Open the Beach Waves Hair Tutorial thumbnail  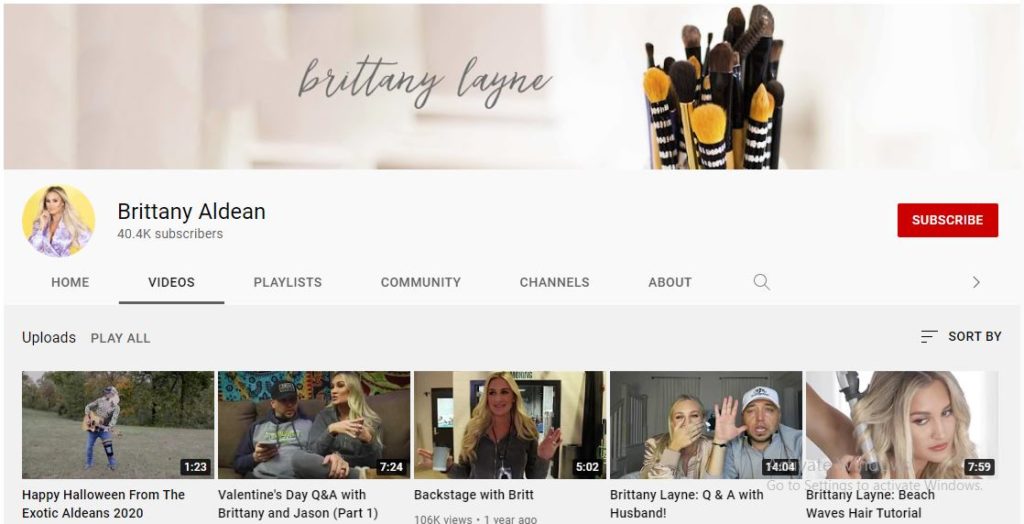tap(902, 425)
